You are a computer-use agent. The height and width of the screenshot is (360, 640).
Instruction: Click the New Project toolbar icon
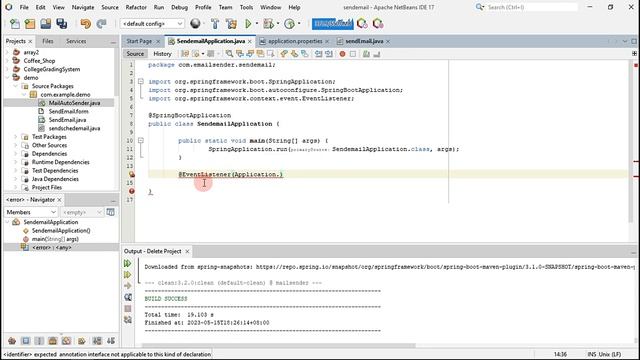pyautogui.click(x=30, y=24)
